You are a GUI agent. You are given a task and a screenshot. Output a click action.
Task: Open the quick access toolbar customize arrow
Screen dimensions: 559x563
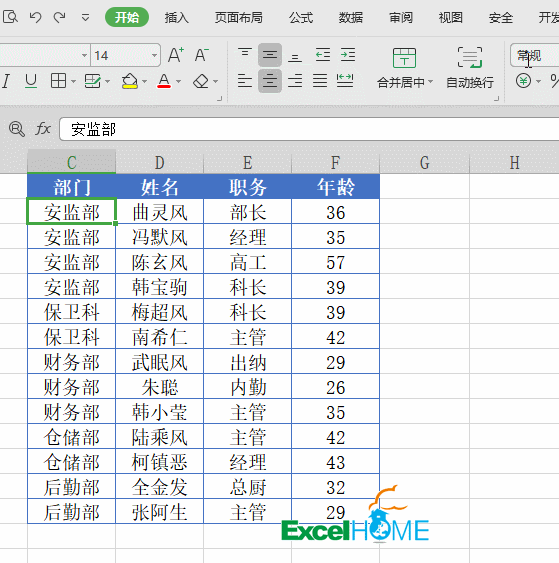click(x=85, y=17)
